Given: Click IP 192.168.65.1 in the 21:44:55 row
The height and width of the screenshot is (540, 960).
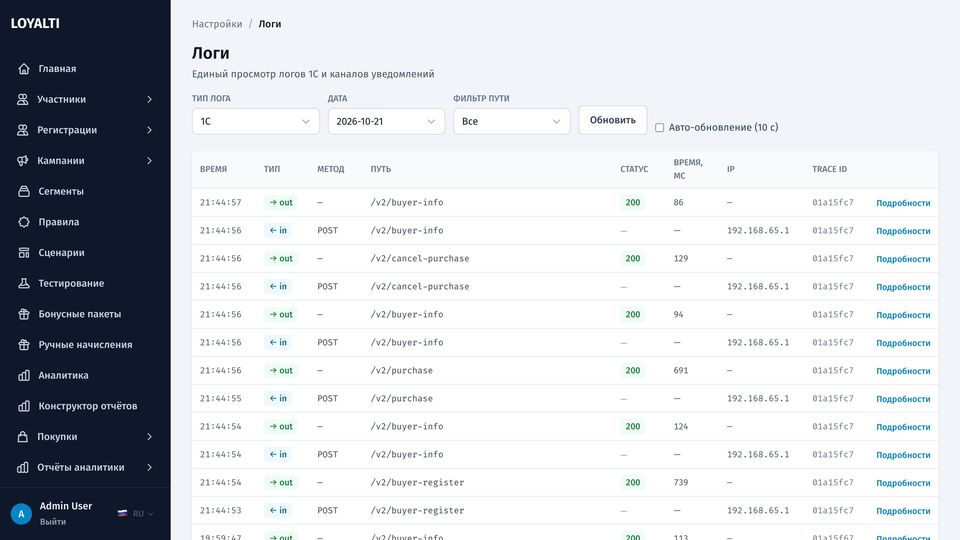Looking at the screenshot, I should pos(758,398).
